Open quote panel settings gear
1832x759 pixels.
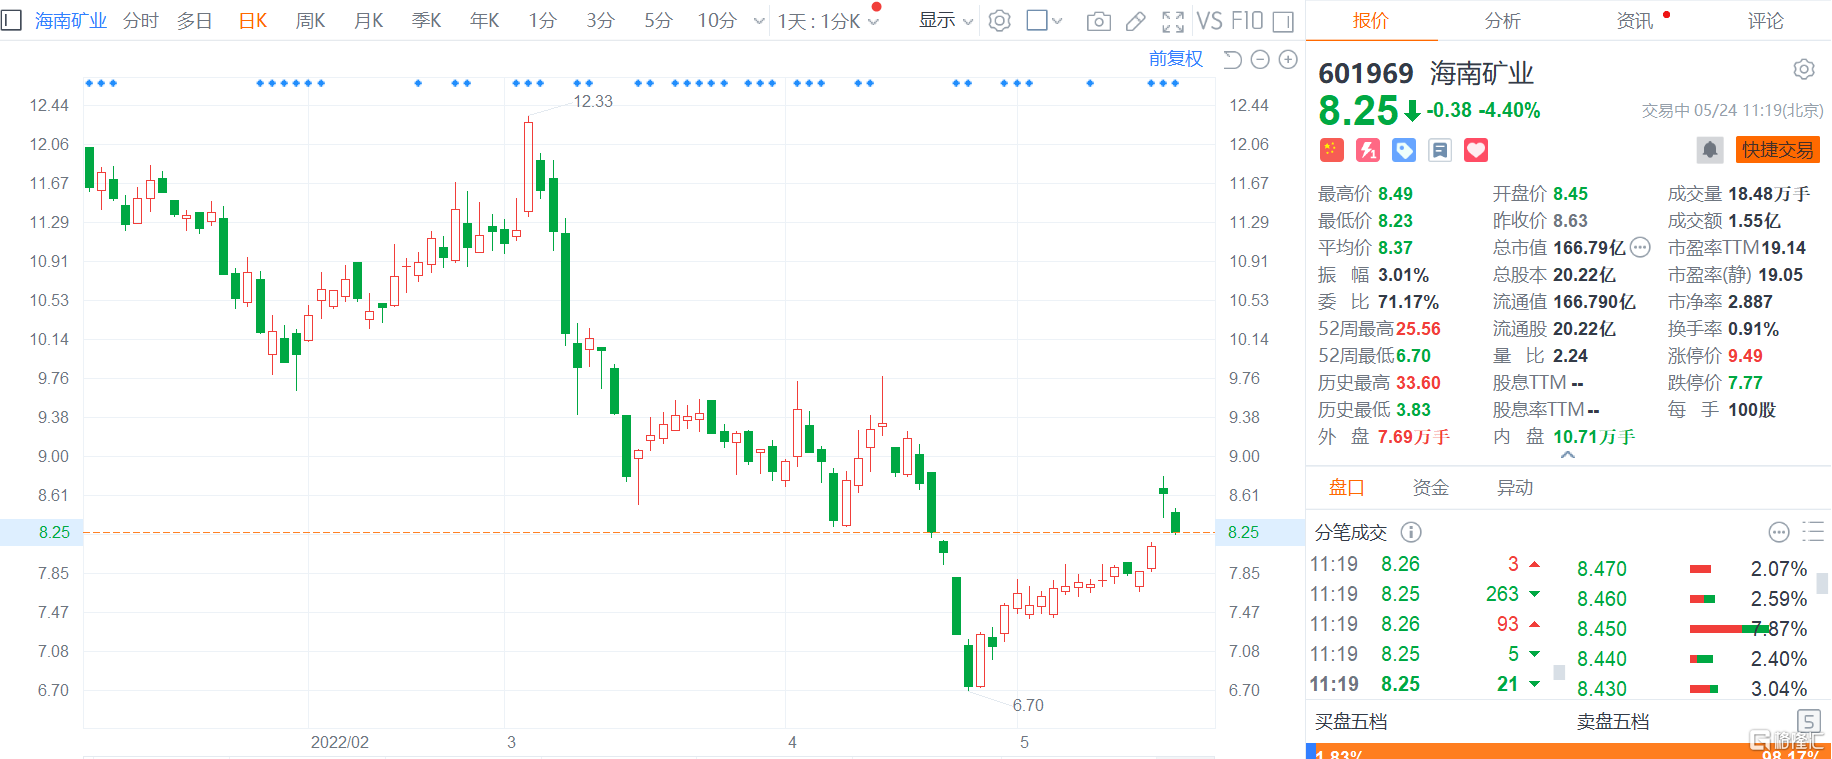click(x=1804, y=69)
